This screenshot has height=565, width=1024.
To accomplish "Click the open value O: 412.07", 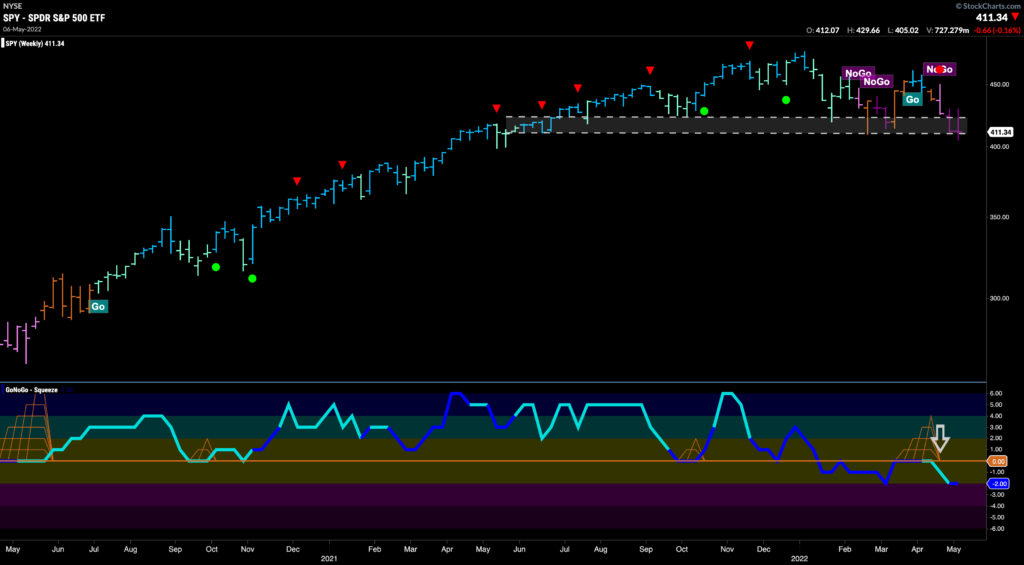I will pyautogui.click(x=823, y=30).
